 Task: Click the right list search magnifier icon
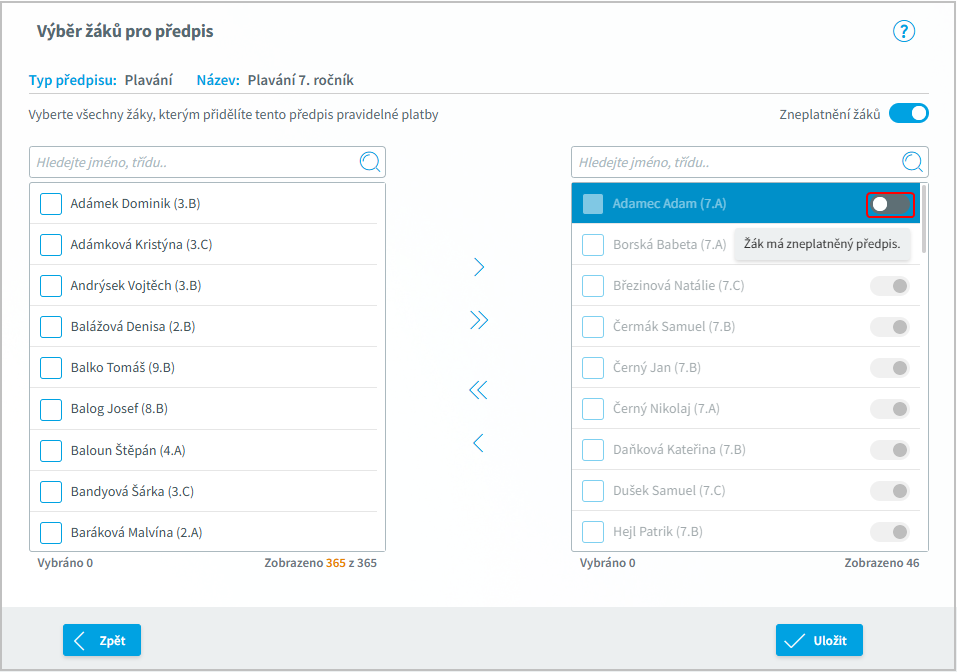pyautogui.click(x=912, y=162)
